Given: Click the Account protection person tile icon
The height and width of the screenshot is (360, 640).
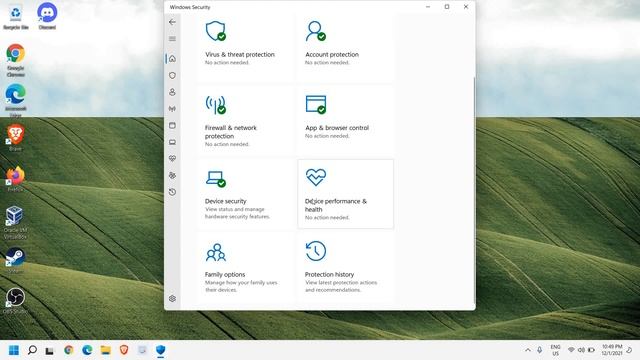Looking at the screenshot, I should (x=316, y=31).
